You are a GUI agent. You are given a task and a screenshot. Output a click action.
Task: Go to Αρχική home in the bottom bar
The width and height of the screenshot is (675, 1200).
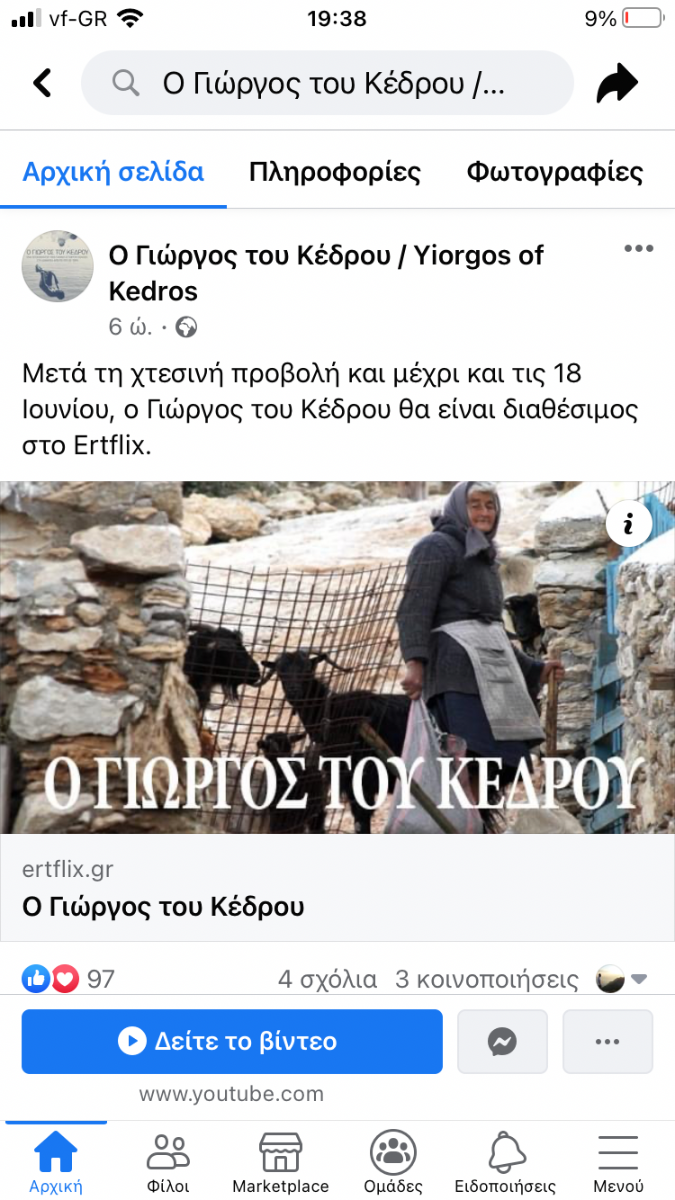pyautogui.click(x=56, y=1164)
